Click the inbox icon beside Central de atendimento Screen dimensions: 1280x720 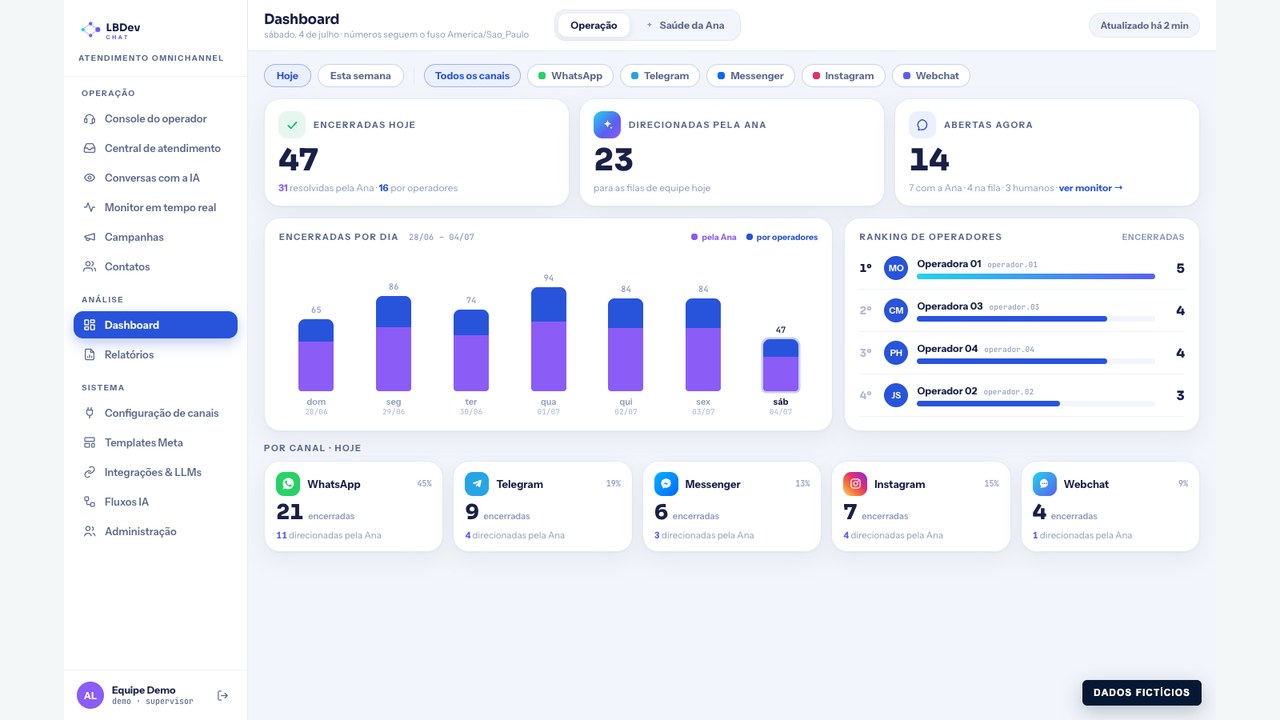point(90,148)
